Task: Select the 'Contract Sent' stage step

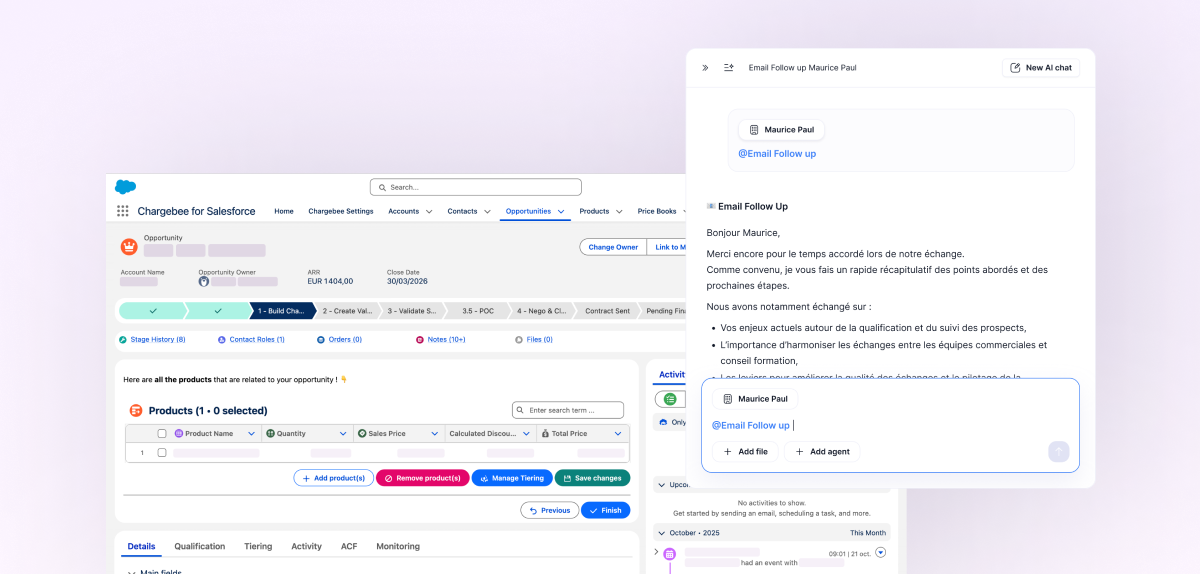Action: (607, 311)
